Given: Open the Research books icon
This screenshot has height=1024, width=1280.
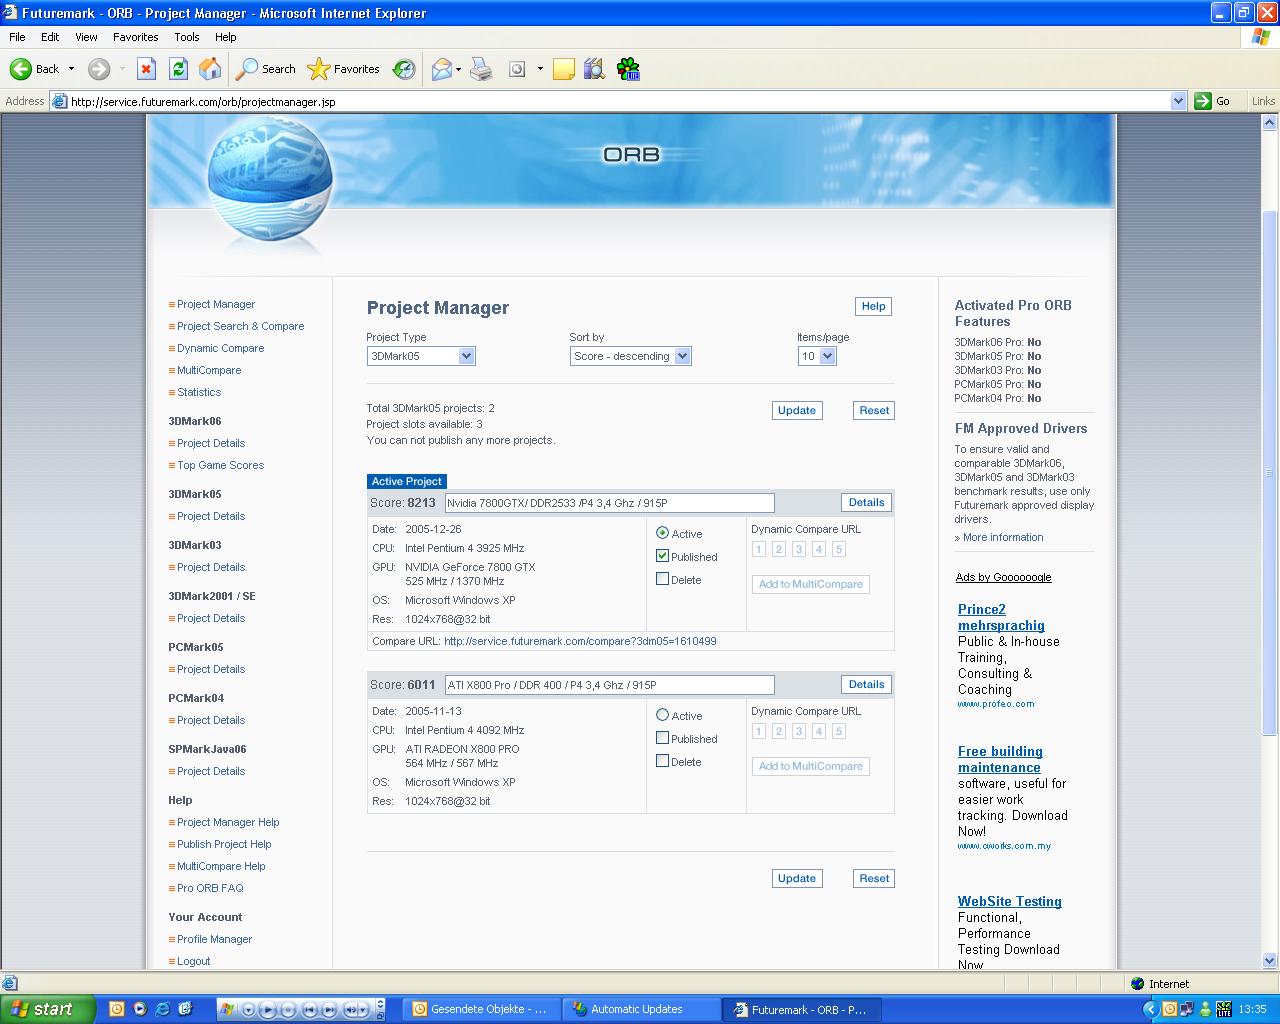Looking at the screenshot, I should pos(595,69).
